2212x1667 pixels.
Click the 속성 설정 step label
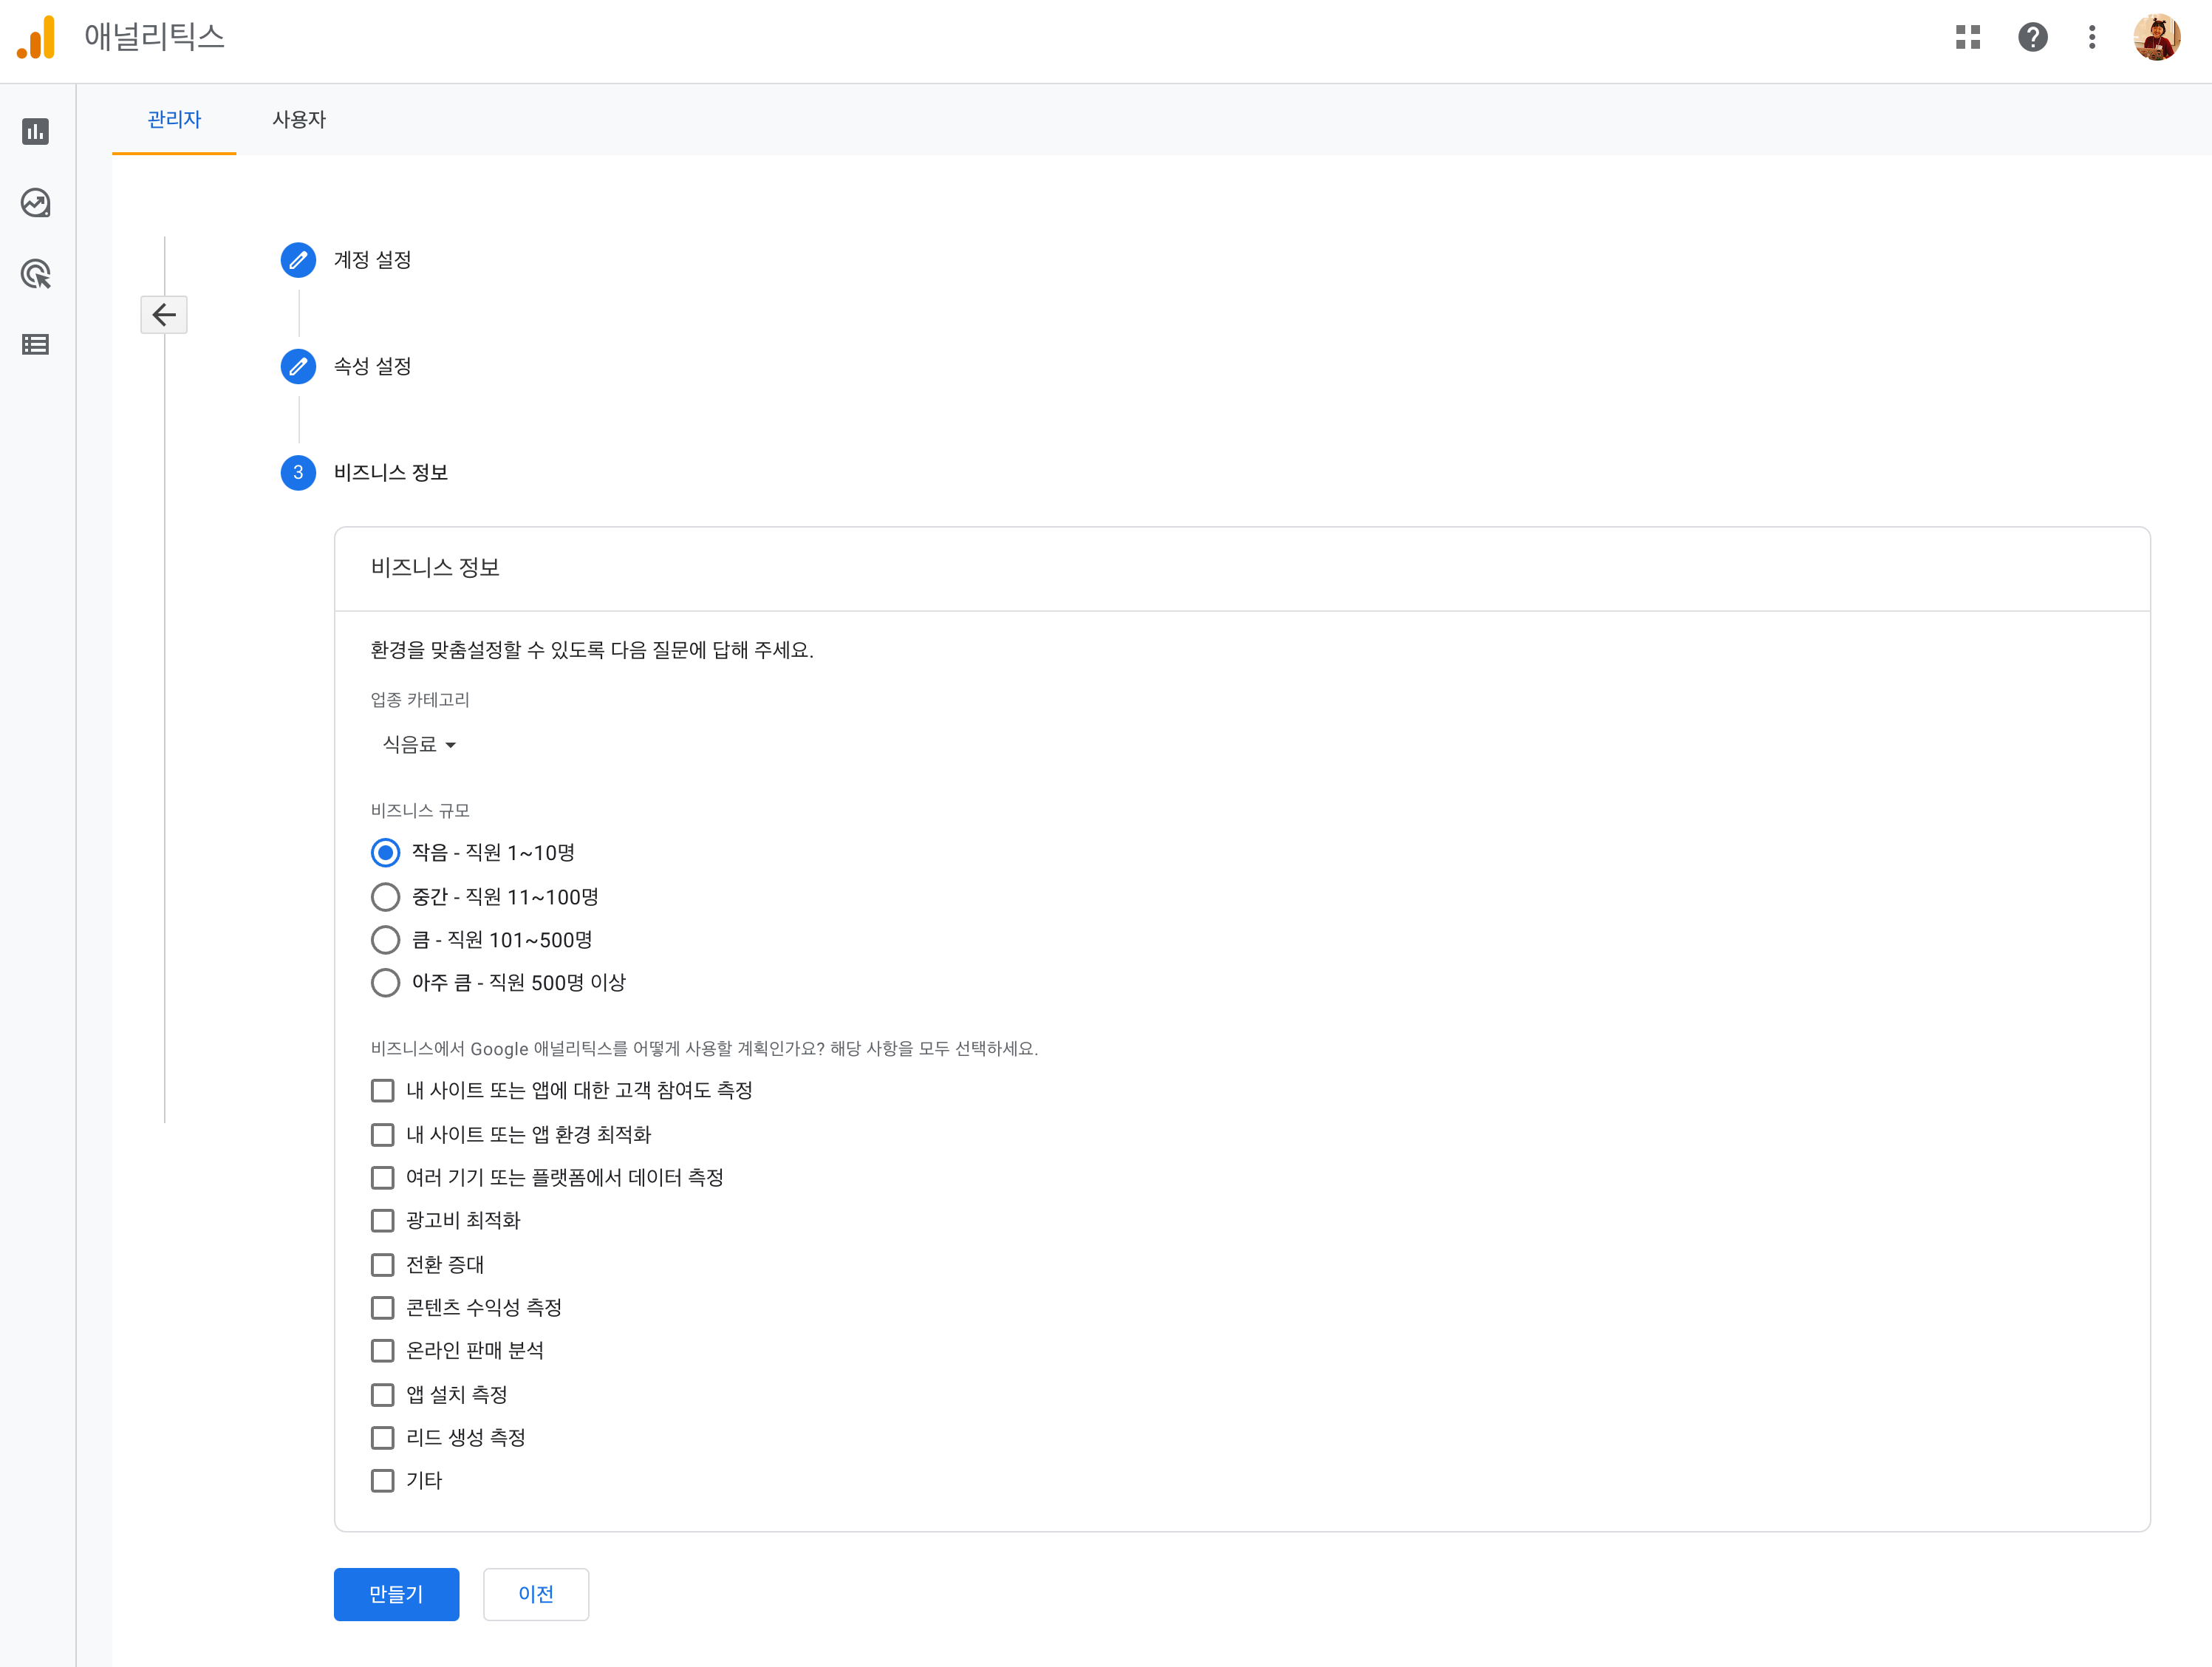tap(372, 366)
